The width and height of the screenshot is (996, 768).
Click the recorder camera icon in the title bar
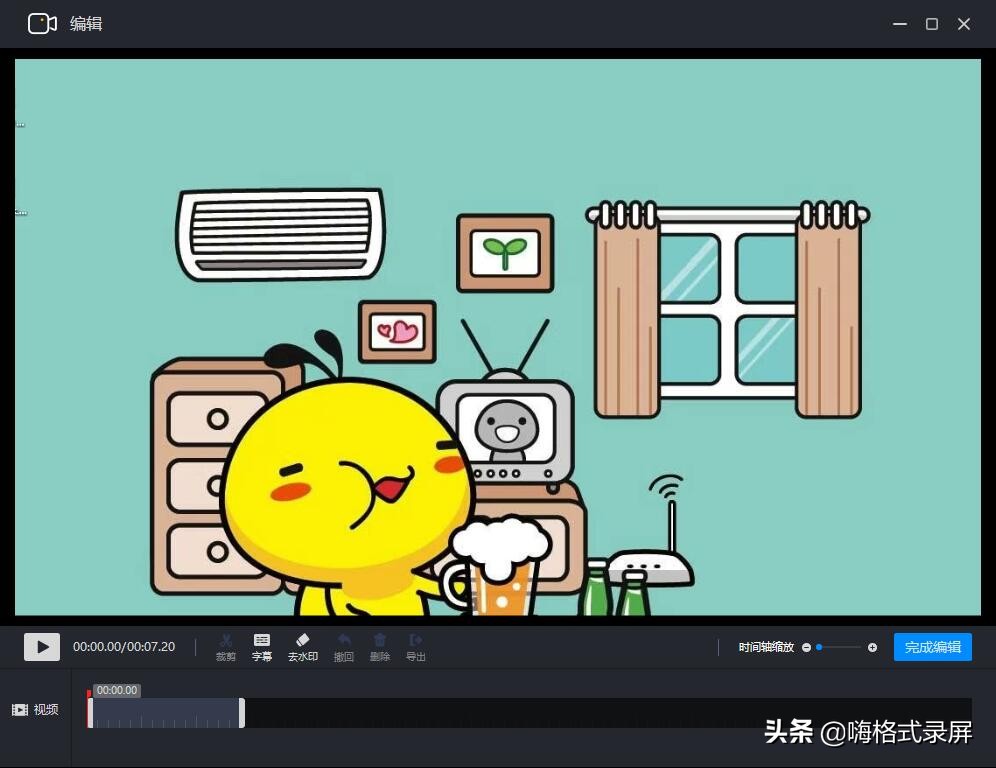pos(41,23)
